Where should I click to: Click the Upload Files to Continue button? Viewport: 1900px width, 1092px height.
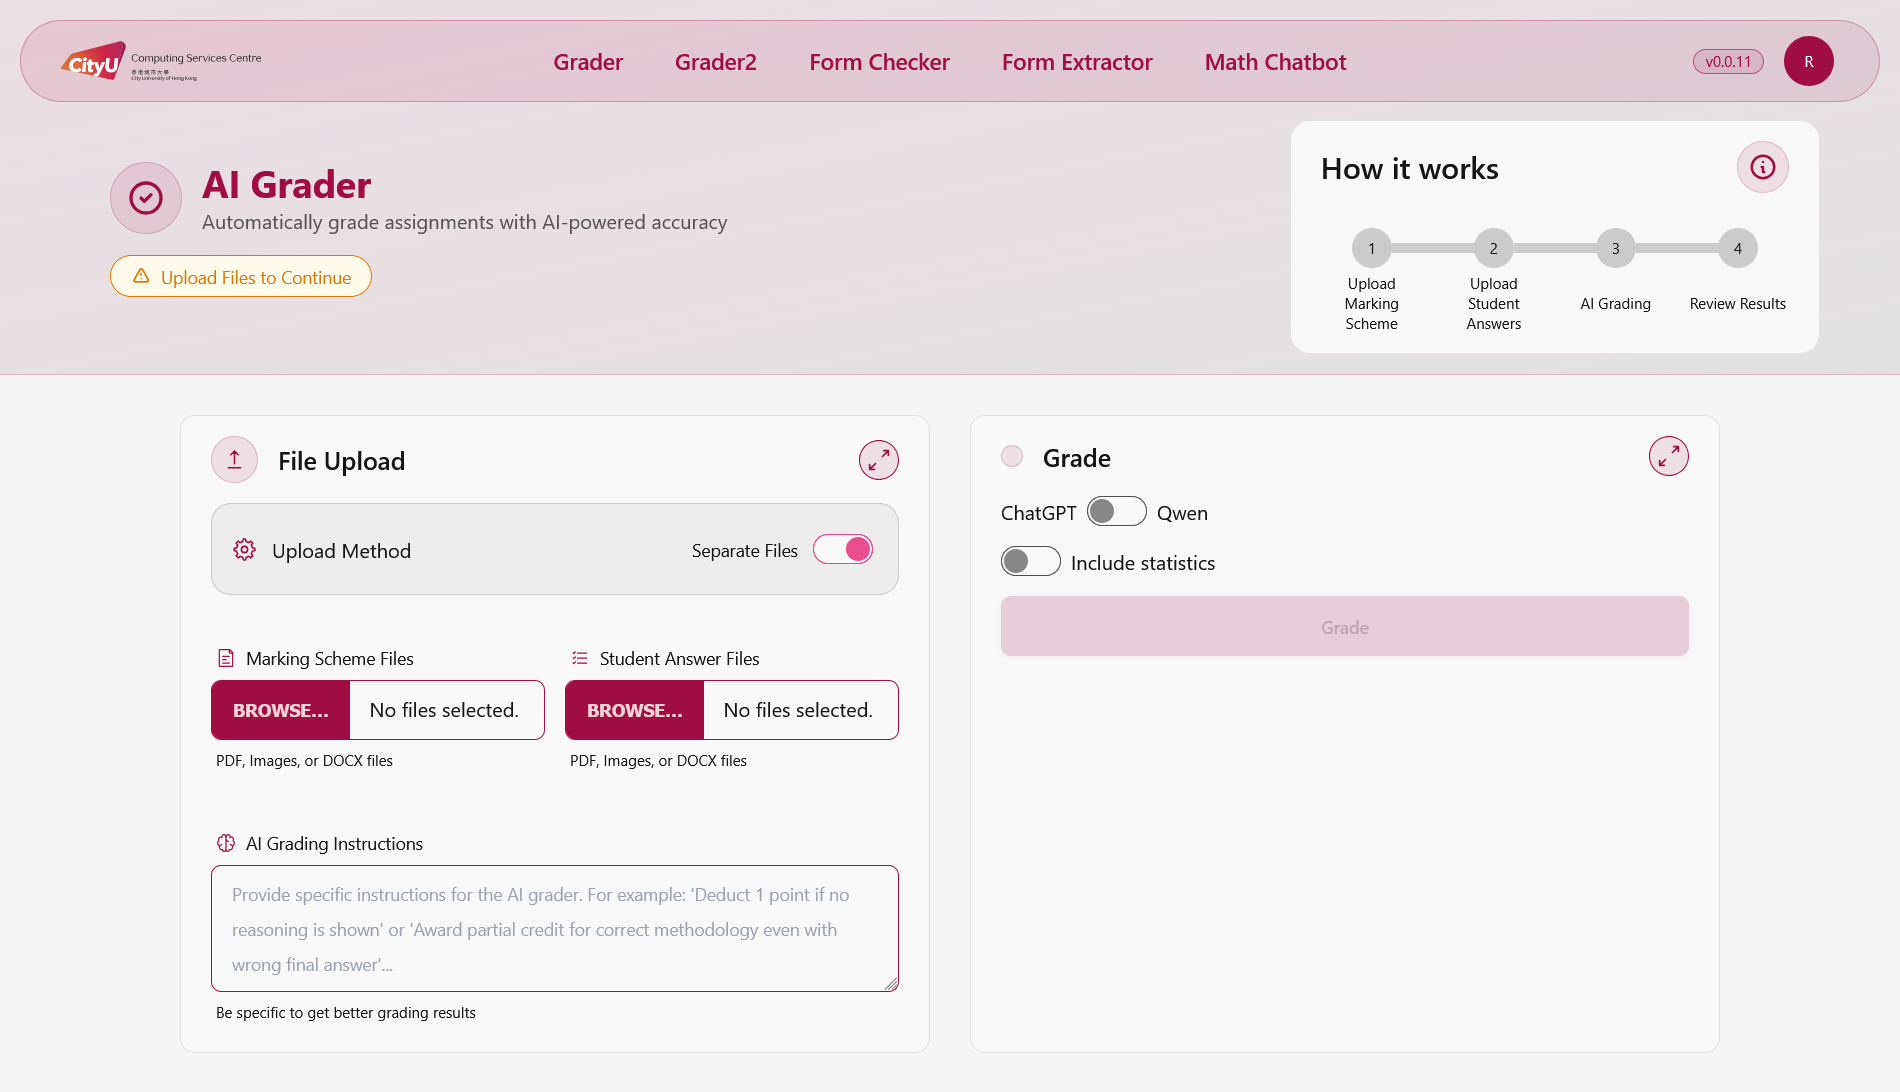(x=240, y=276)
